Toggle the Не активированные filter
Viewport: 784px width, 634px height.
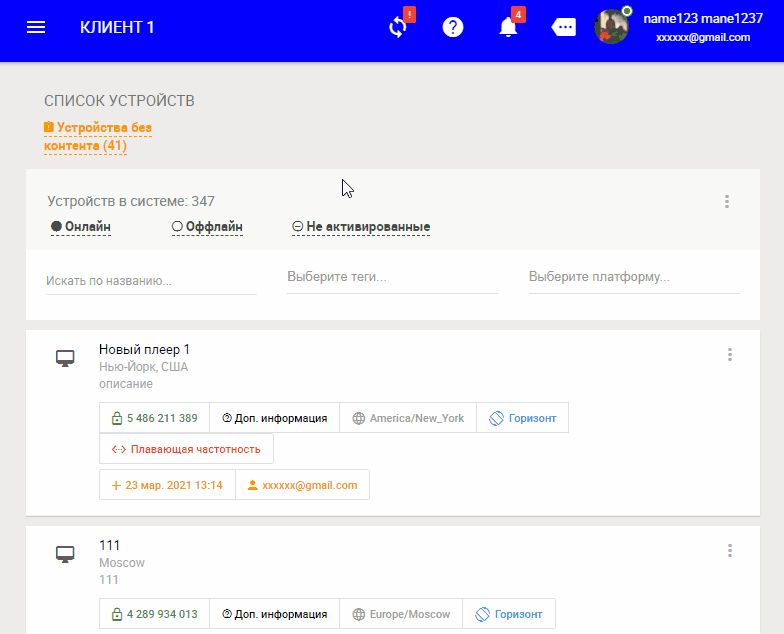pyautogui.click(x=361, y=227)
